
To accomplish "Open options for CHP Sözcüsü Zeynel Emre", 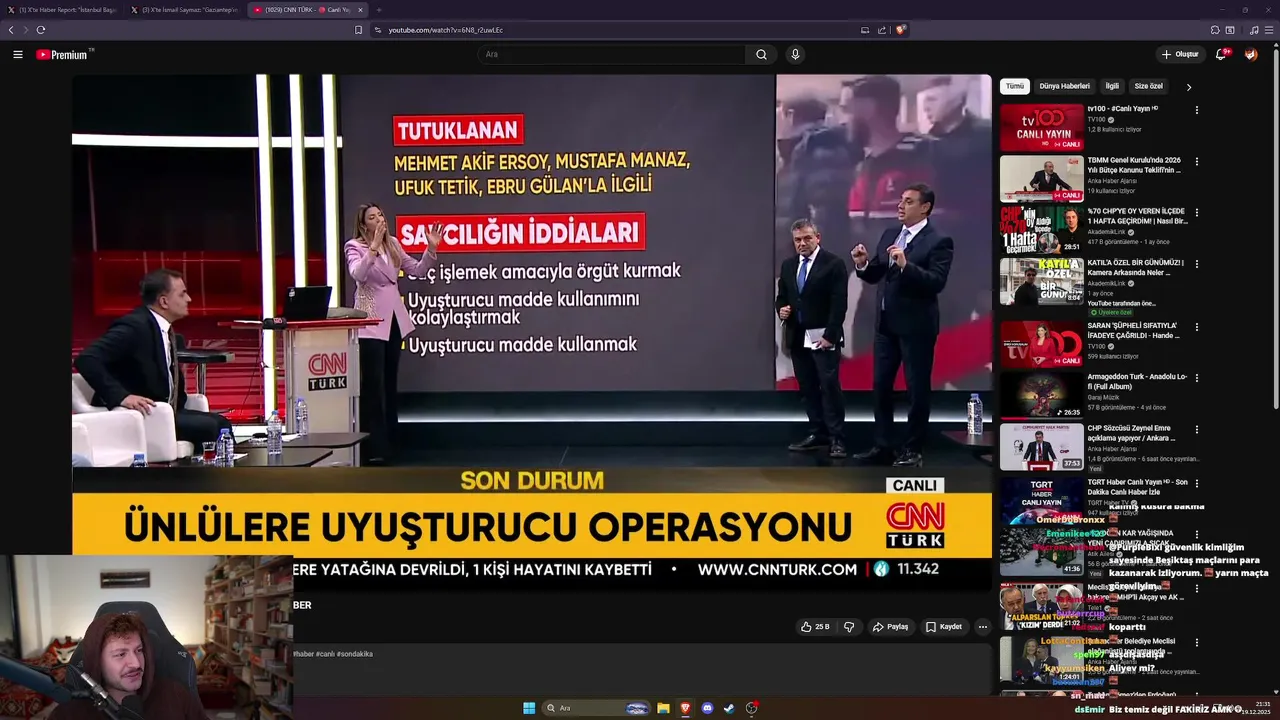I will 1196,429.
